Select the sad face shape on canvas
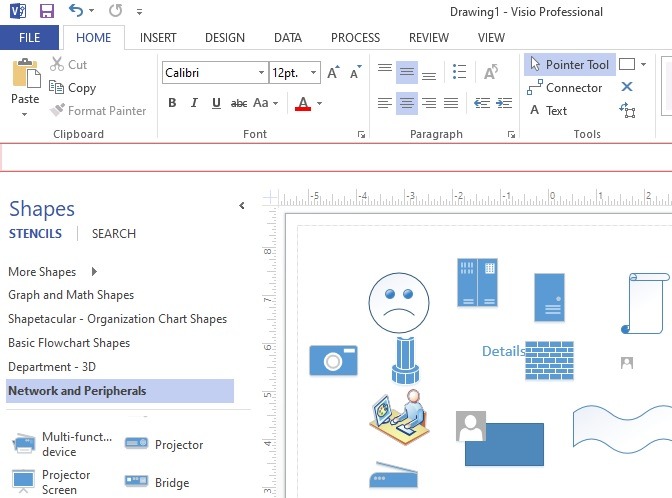 click(x=399, y=303)
